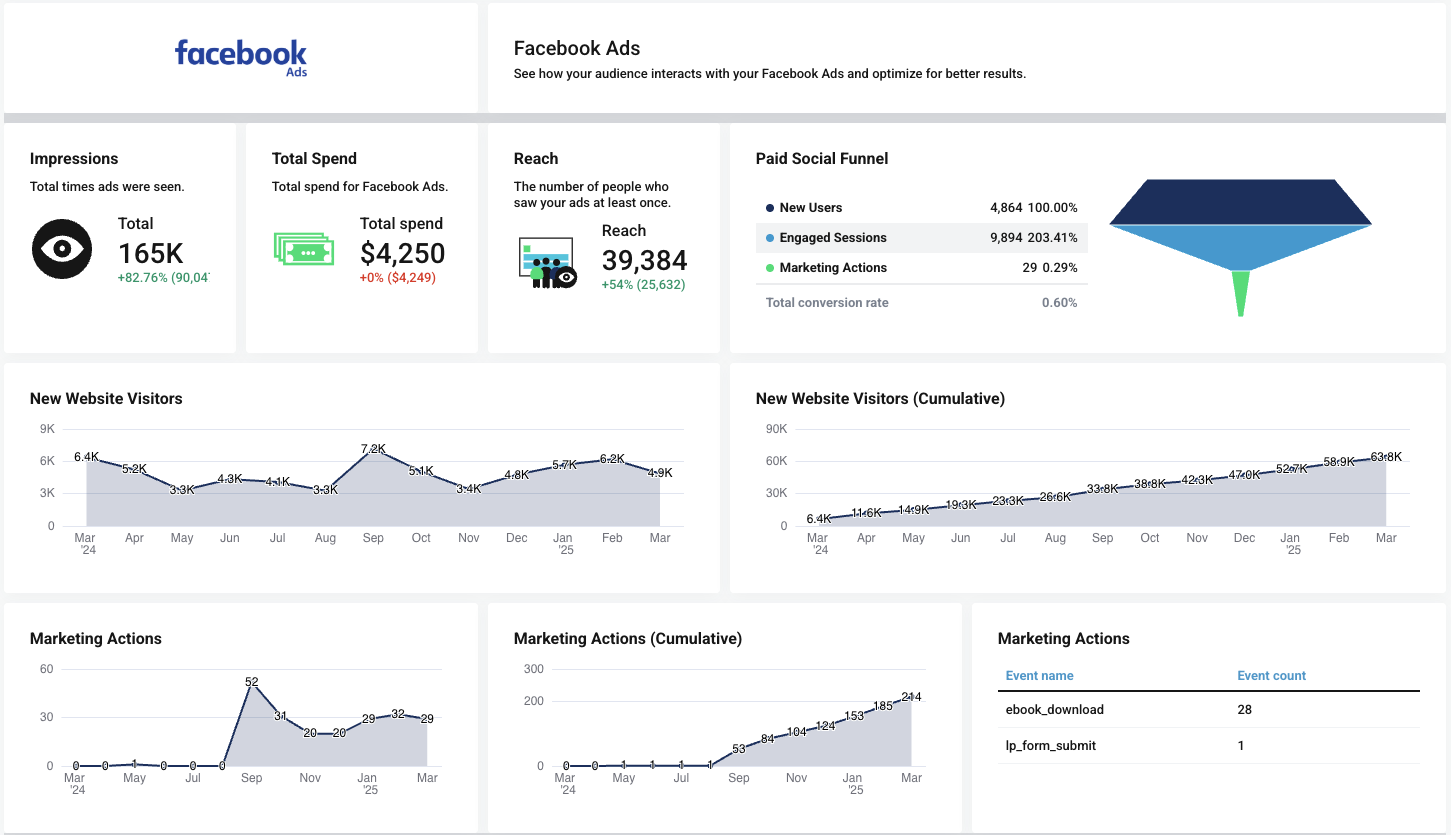Click the 33.8K point on the cumulative visitors chart

click(1103, 489)
